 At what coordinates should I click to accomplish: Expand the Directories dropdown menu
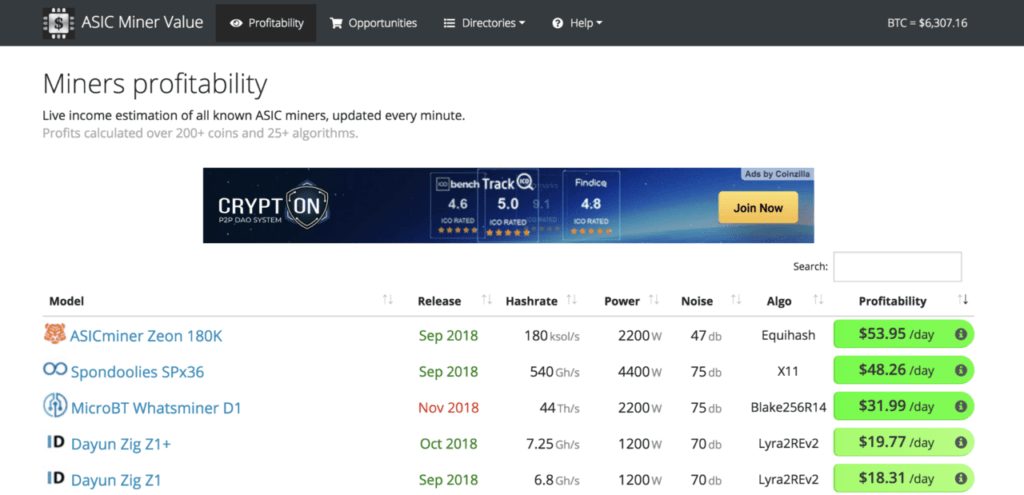tap(484, 23)
